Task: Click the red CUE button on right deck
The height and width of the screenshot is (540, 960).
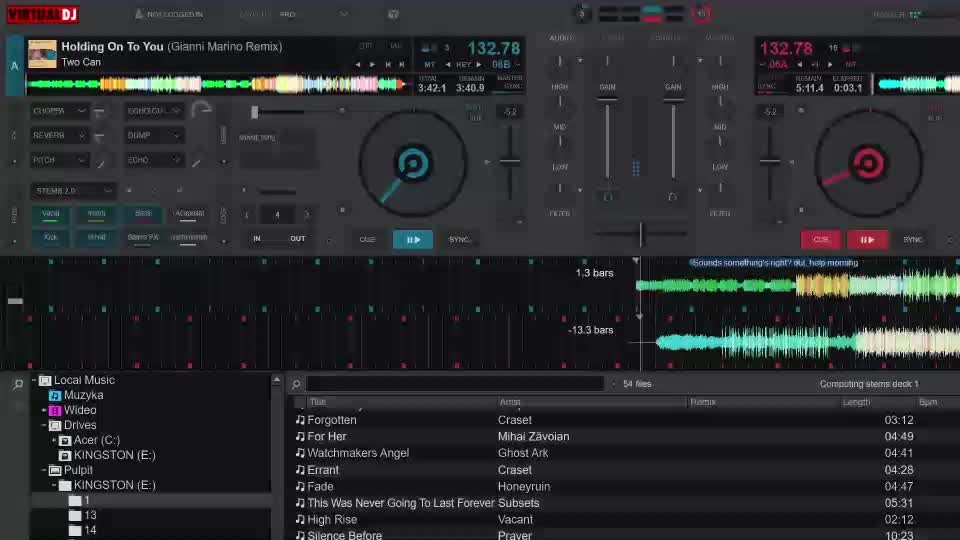Action: coord(820,239)
